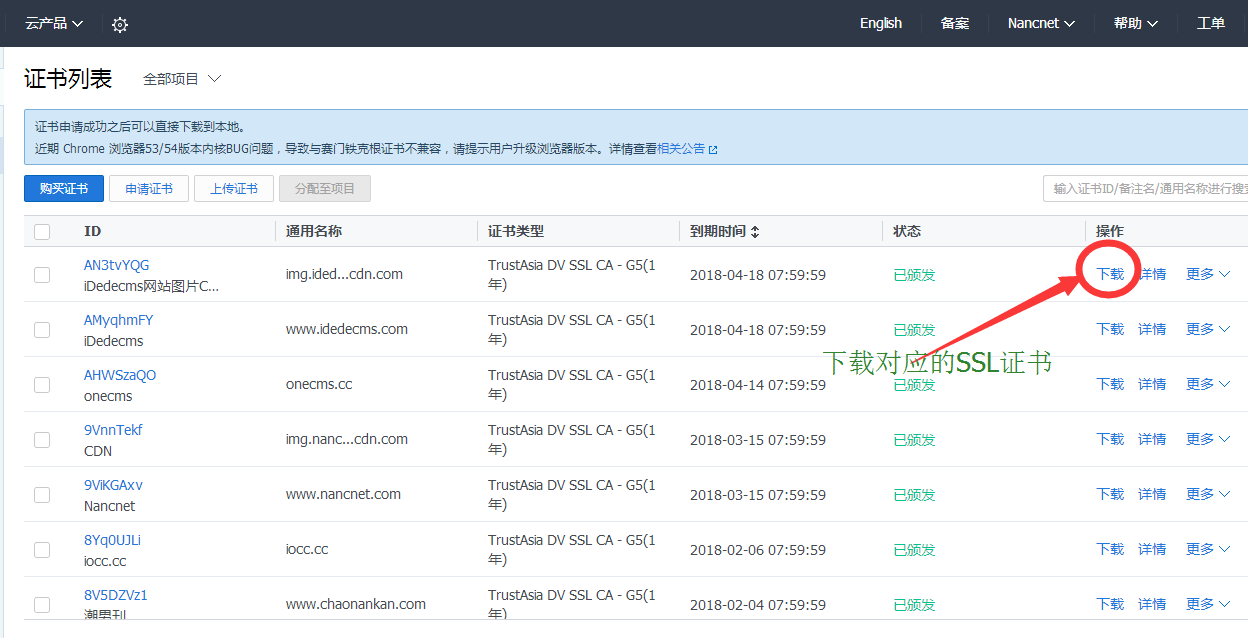Open the 全部项目 project dropdown
The image size is (1248, 638).
tap(181, 79)
